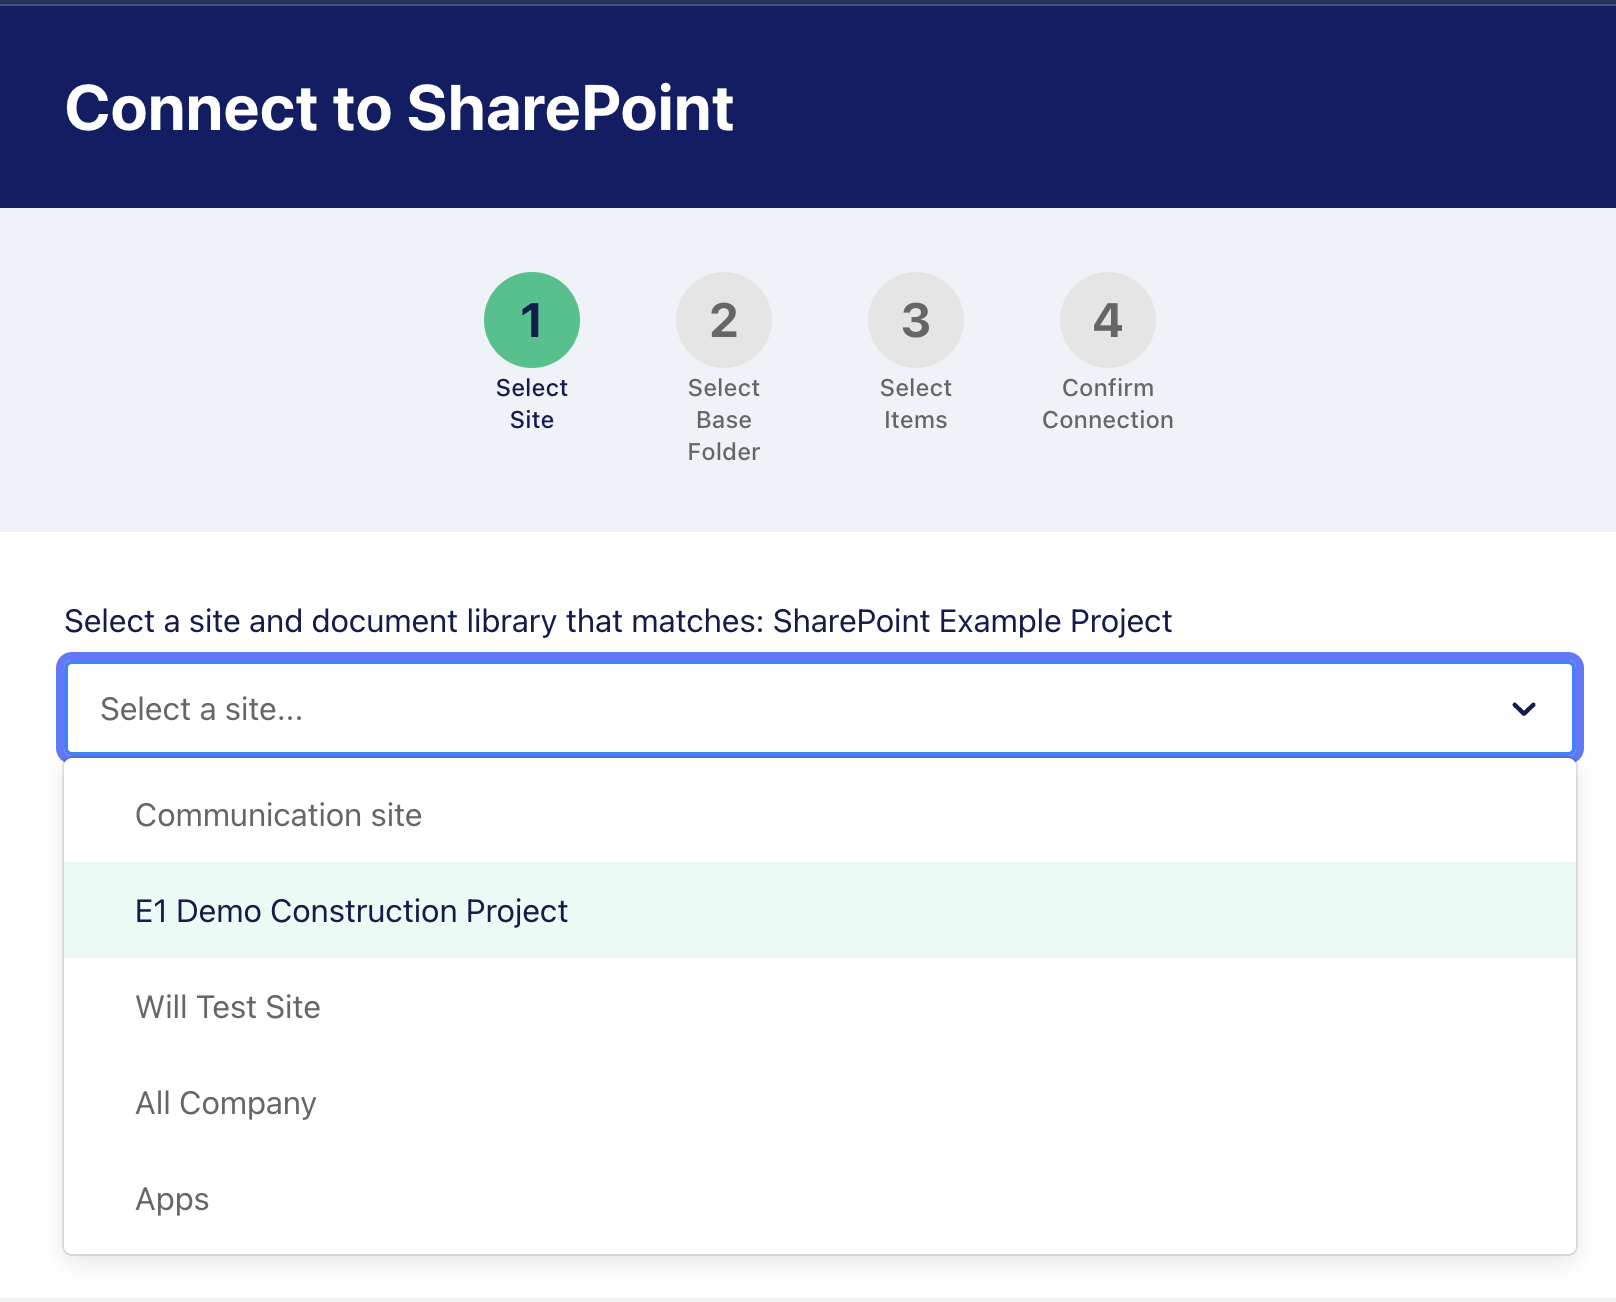Image resolution: width=1616 pixels, height=1302 pixels.
Task: Click the dropdown chevron arrow
Action: point(1523,709)
